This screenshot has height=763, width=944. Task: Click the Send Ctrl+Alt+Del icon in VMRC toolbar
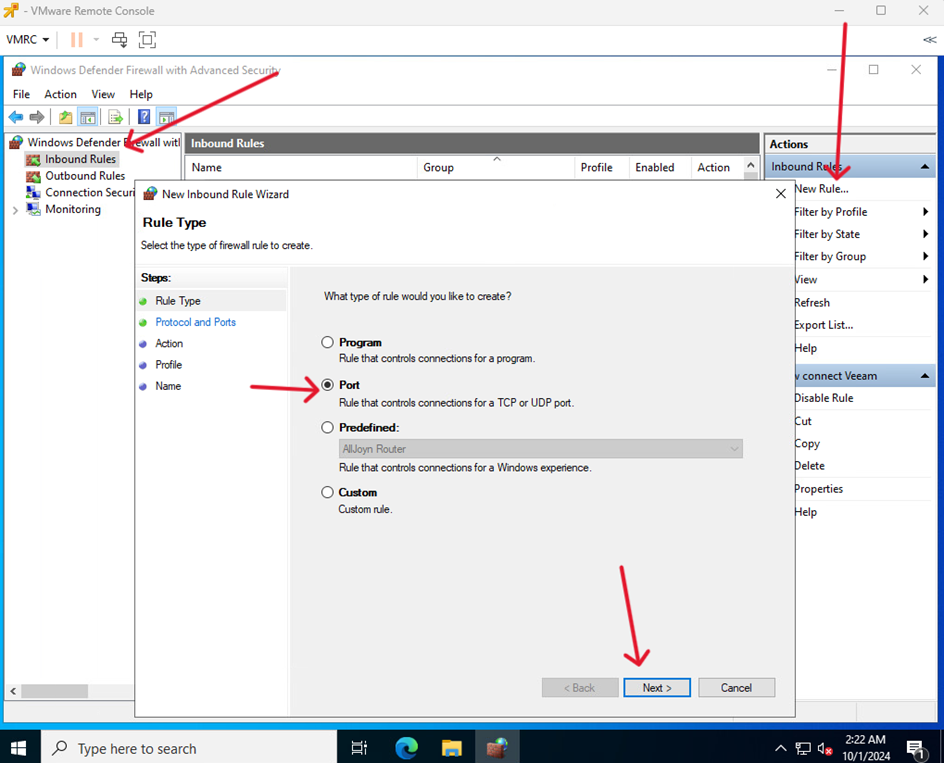click(119, 40)
